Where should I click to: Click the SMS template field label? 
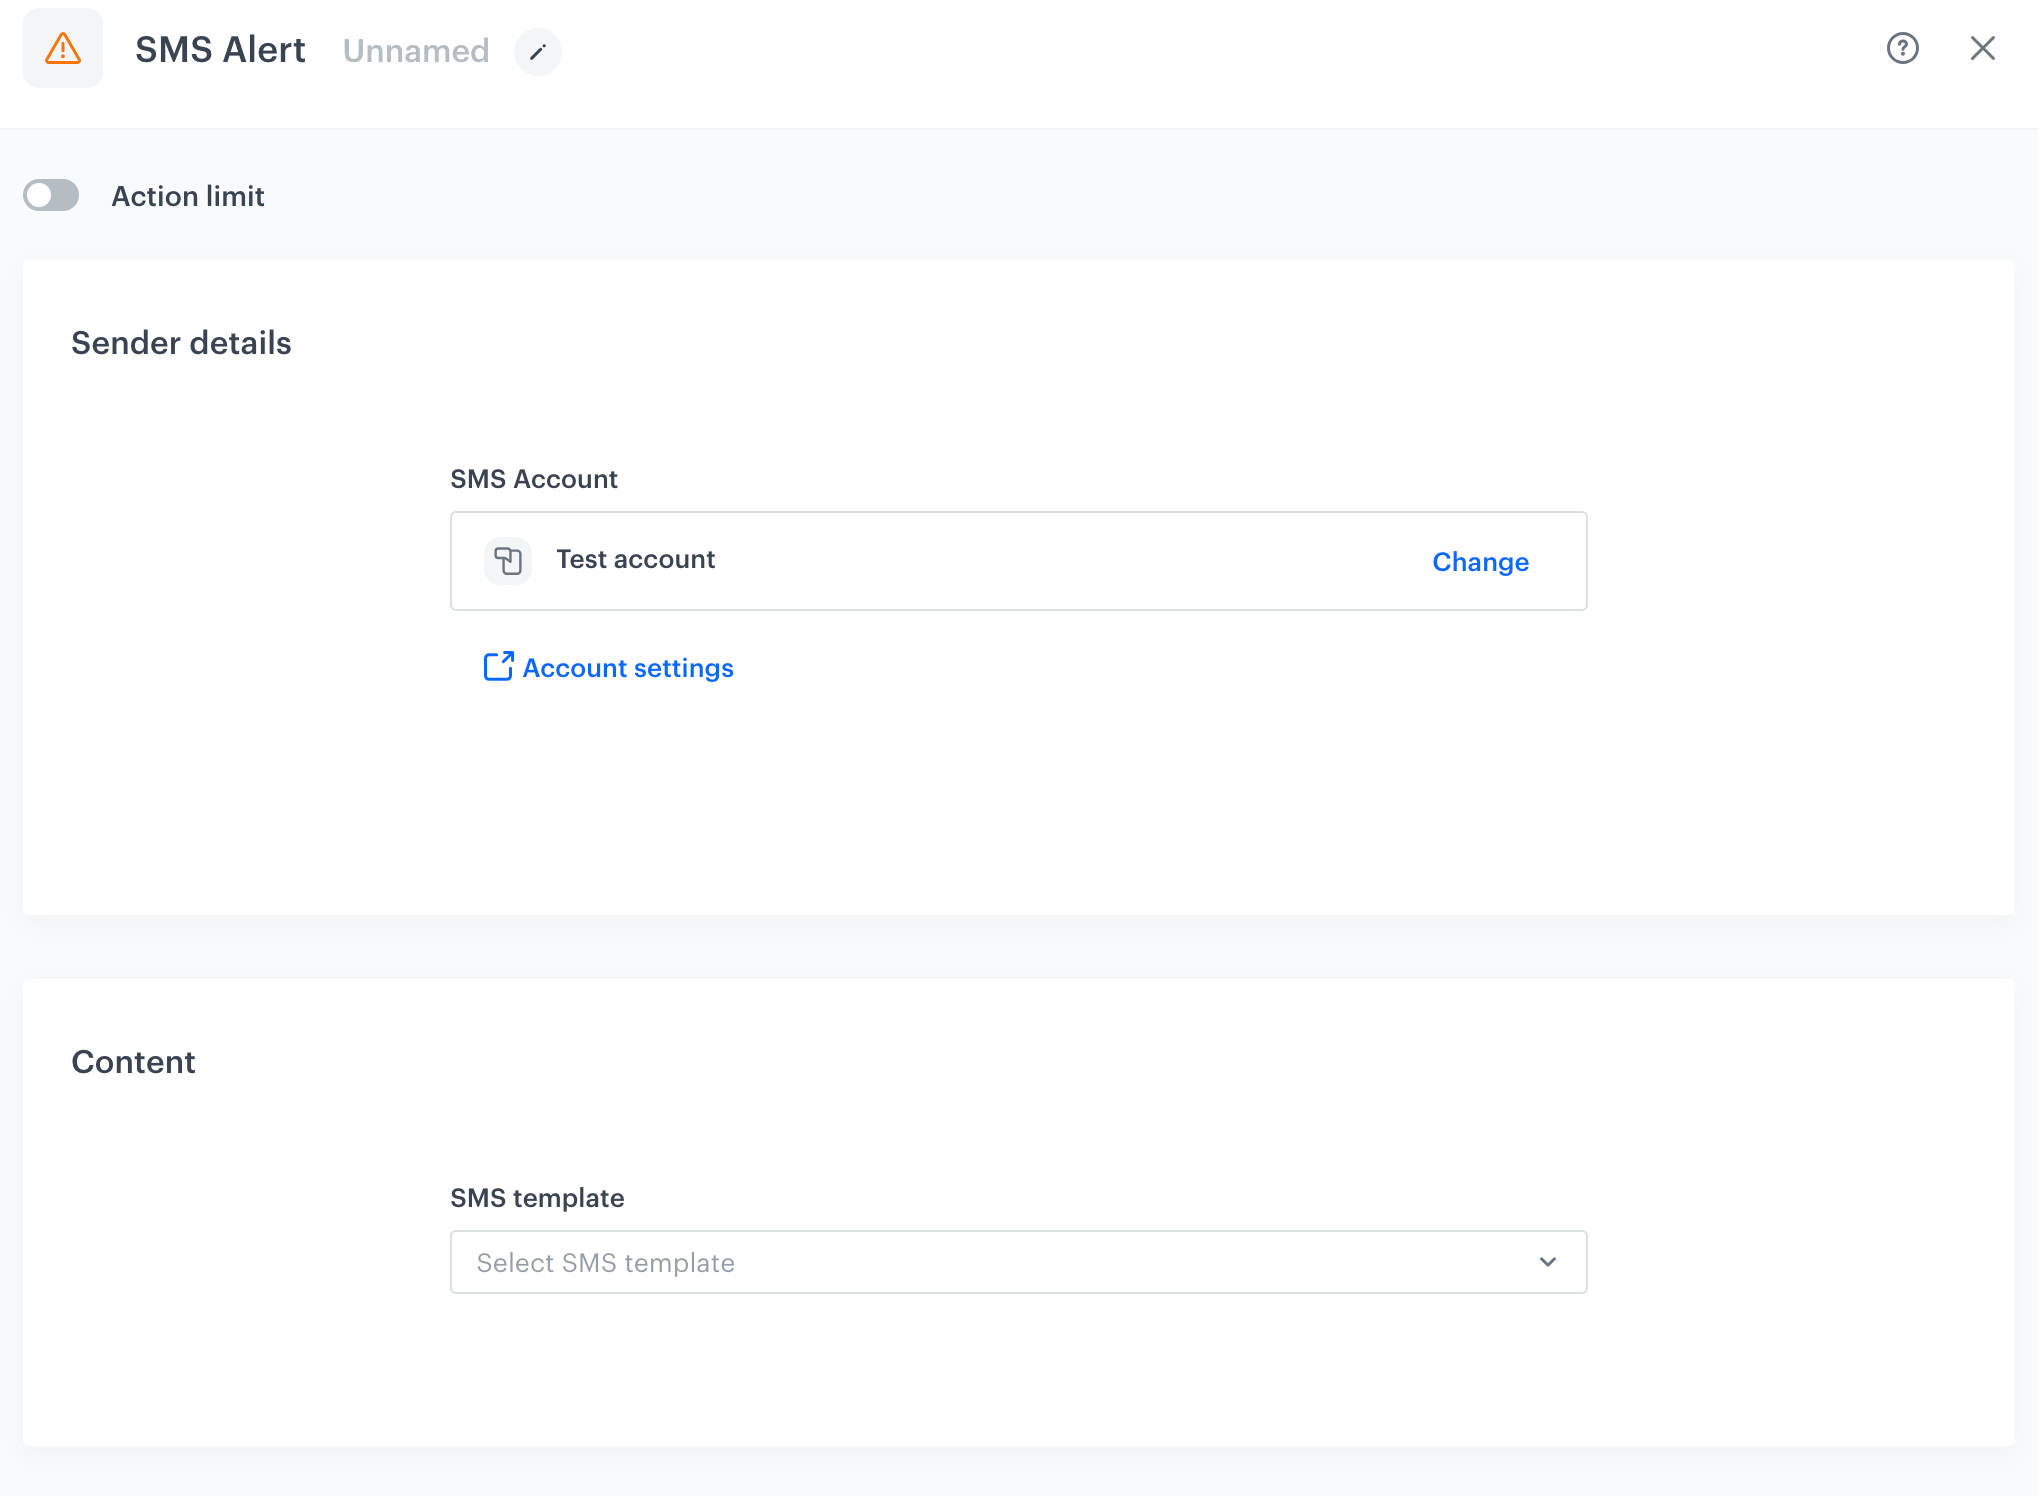click(x=537, y=1198)
